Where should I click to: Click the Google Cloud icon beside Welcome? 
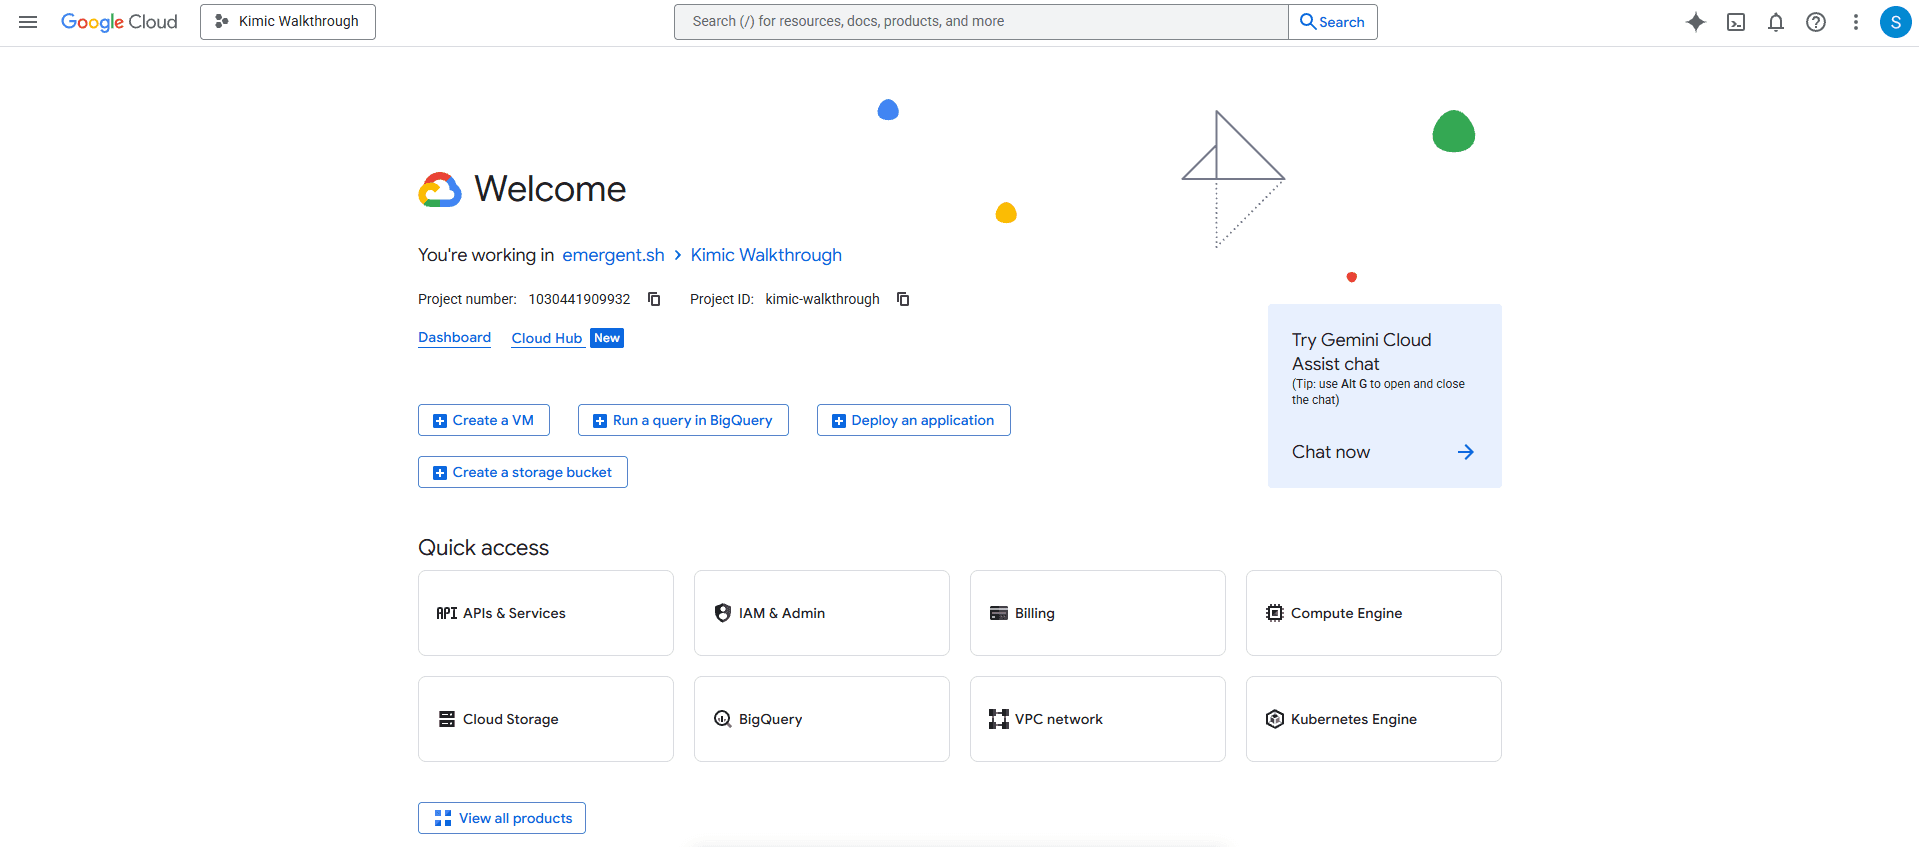[x=440, y=189]
